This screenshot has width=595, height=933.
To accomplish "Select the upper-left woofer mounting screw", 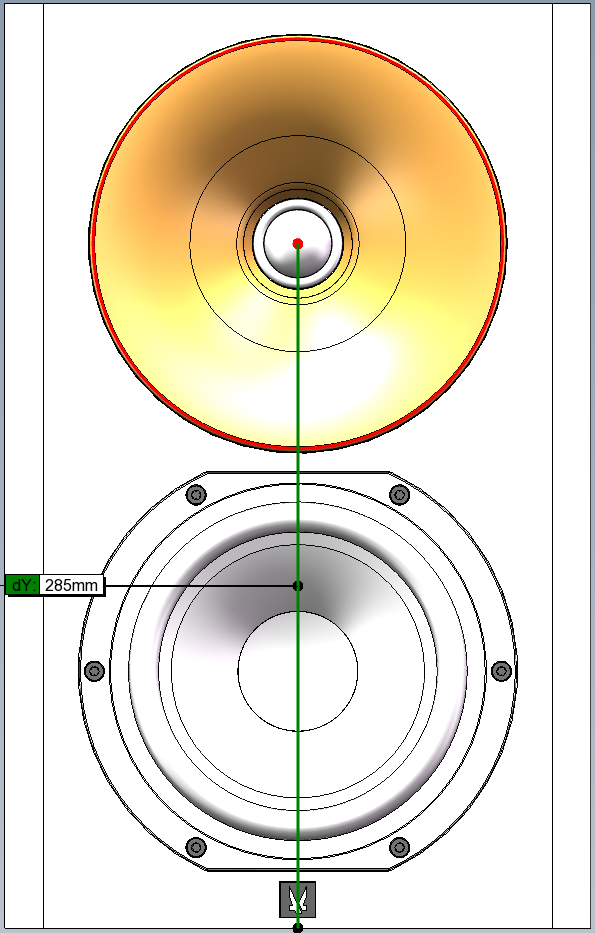I will pyautogui.click(x=196, y=494).
